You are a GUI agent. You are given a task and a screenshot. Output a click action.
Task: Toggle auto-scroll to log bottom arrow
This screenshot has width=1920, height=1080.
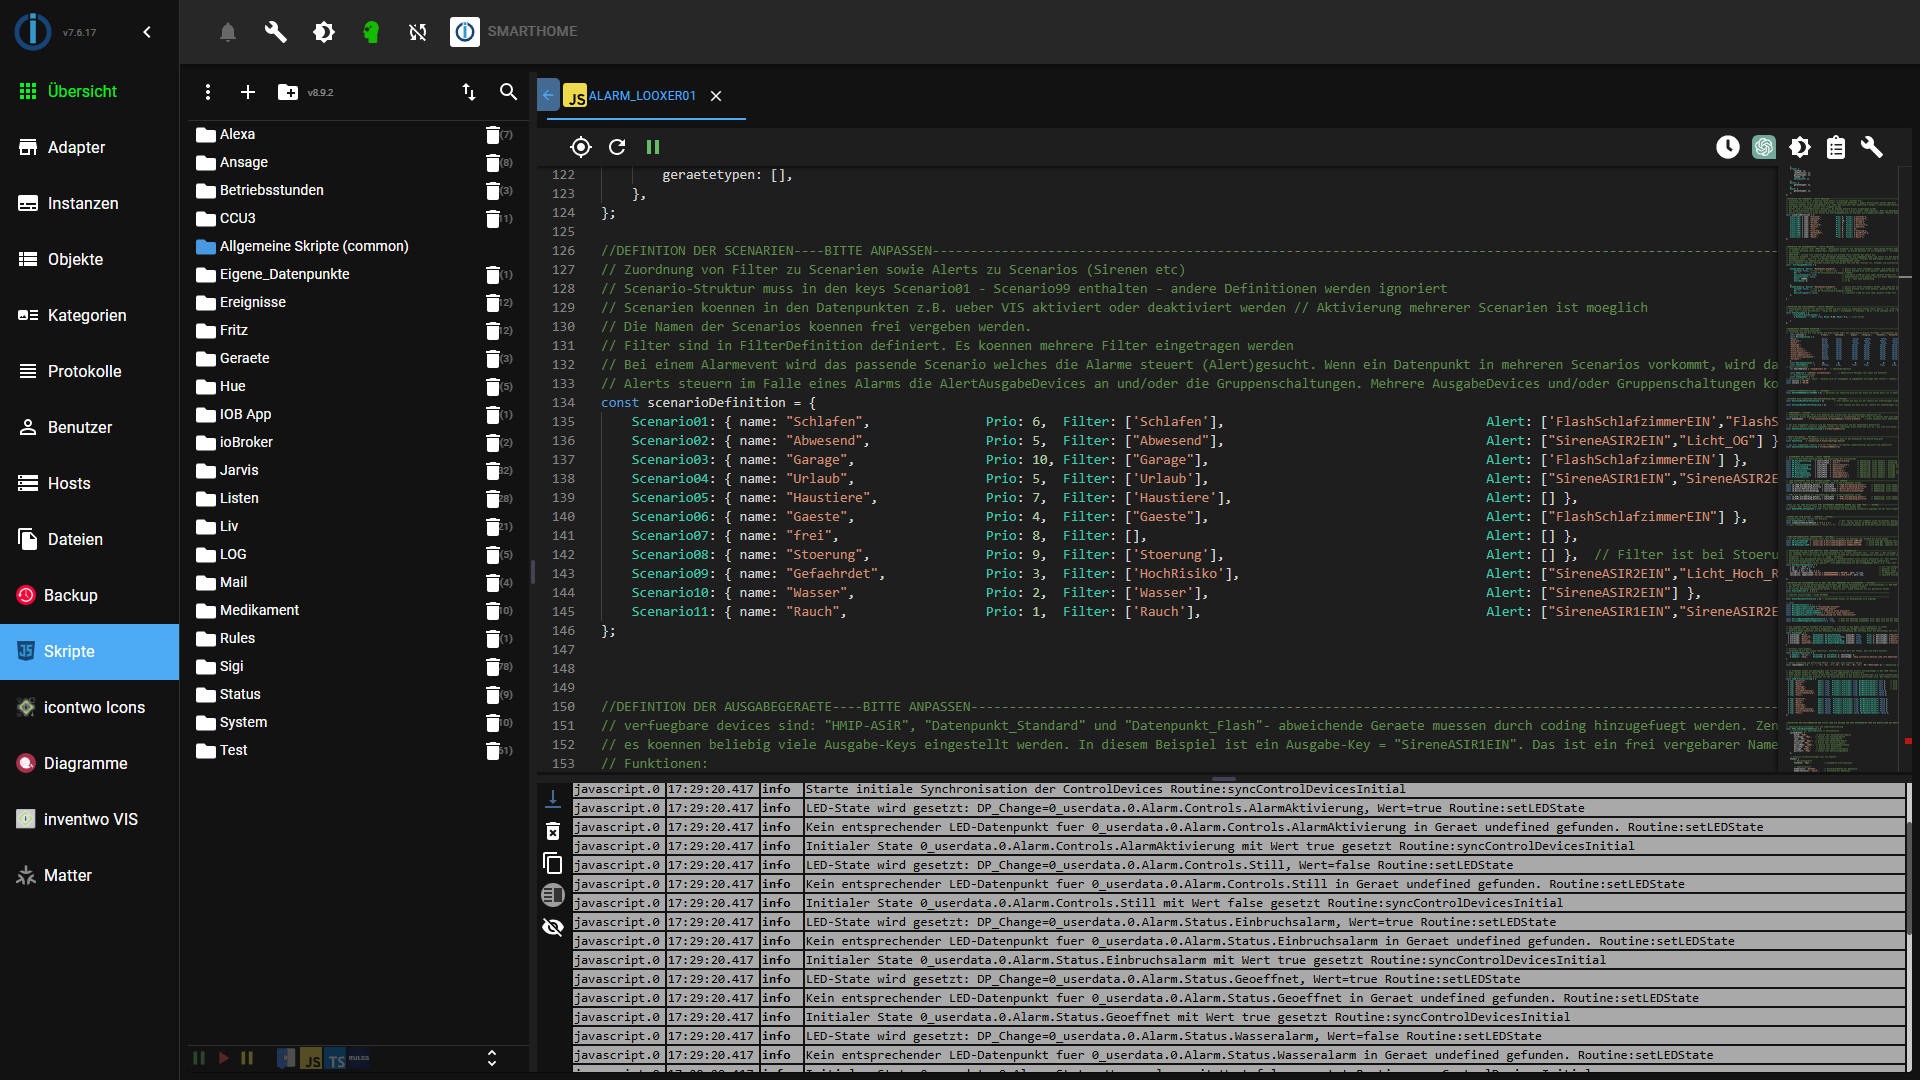tap(553, 798)
